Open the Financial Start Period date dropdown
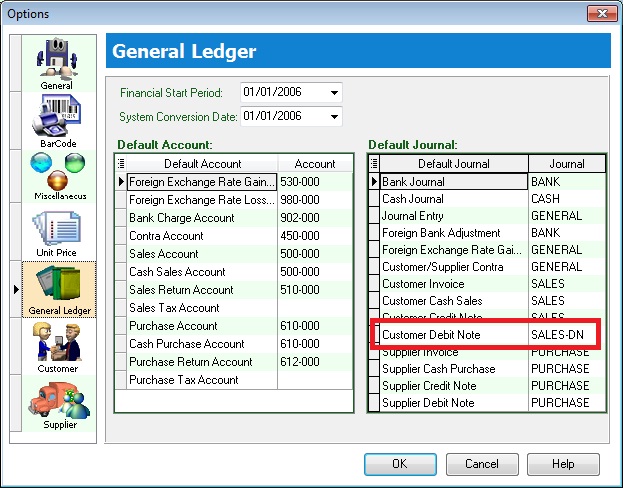 coord(334,93)
